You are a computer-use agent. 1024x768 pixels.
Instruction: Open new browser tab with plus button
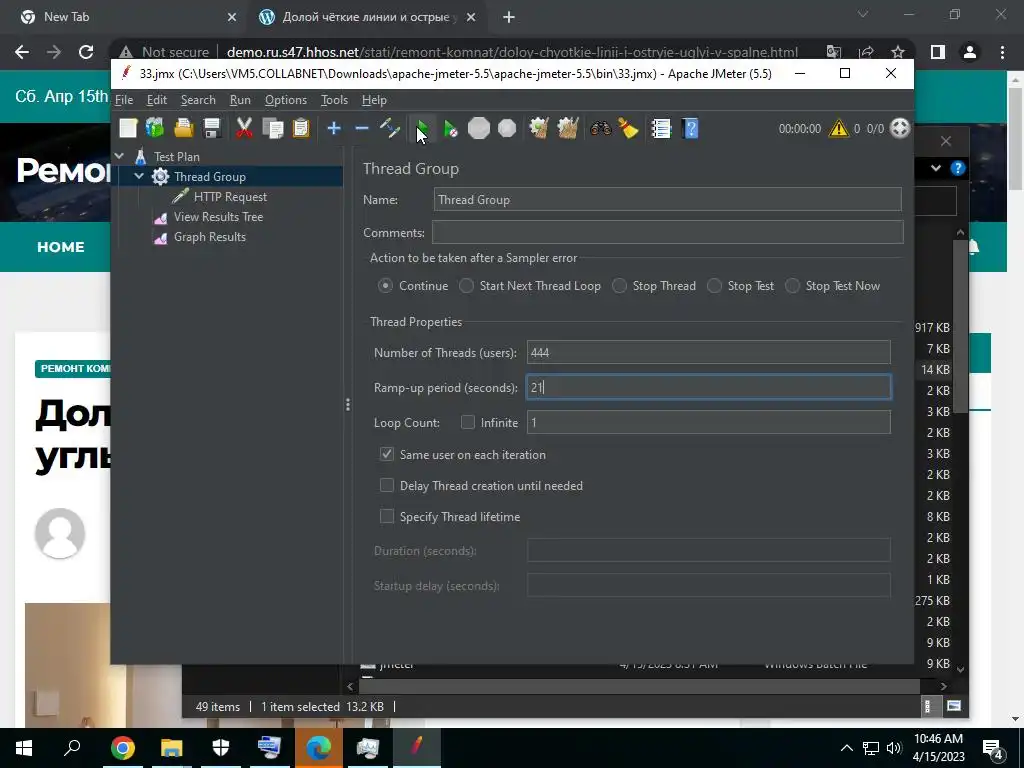pyautogui.click(x=509, y=18)
